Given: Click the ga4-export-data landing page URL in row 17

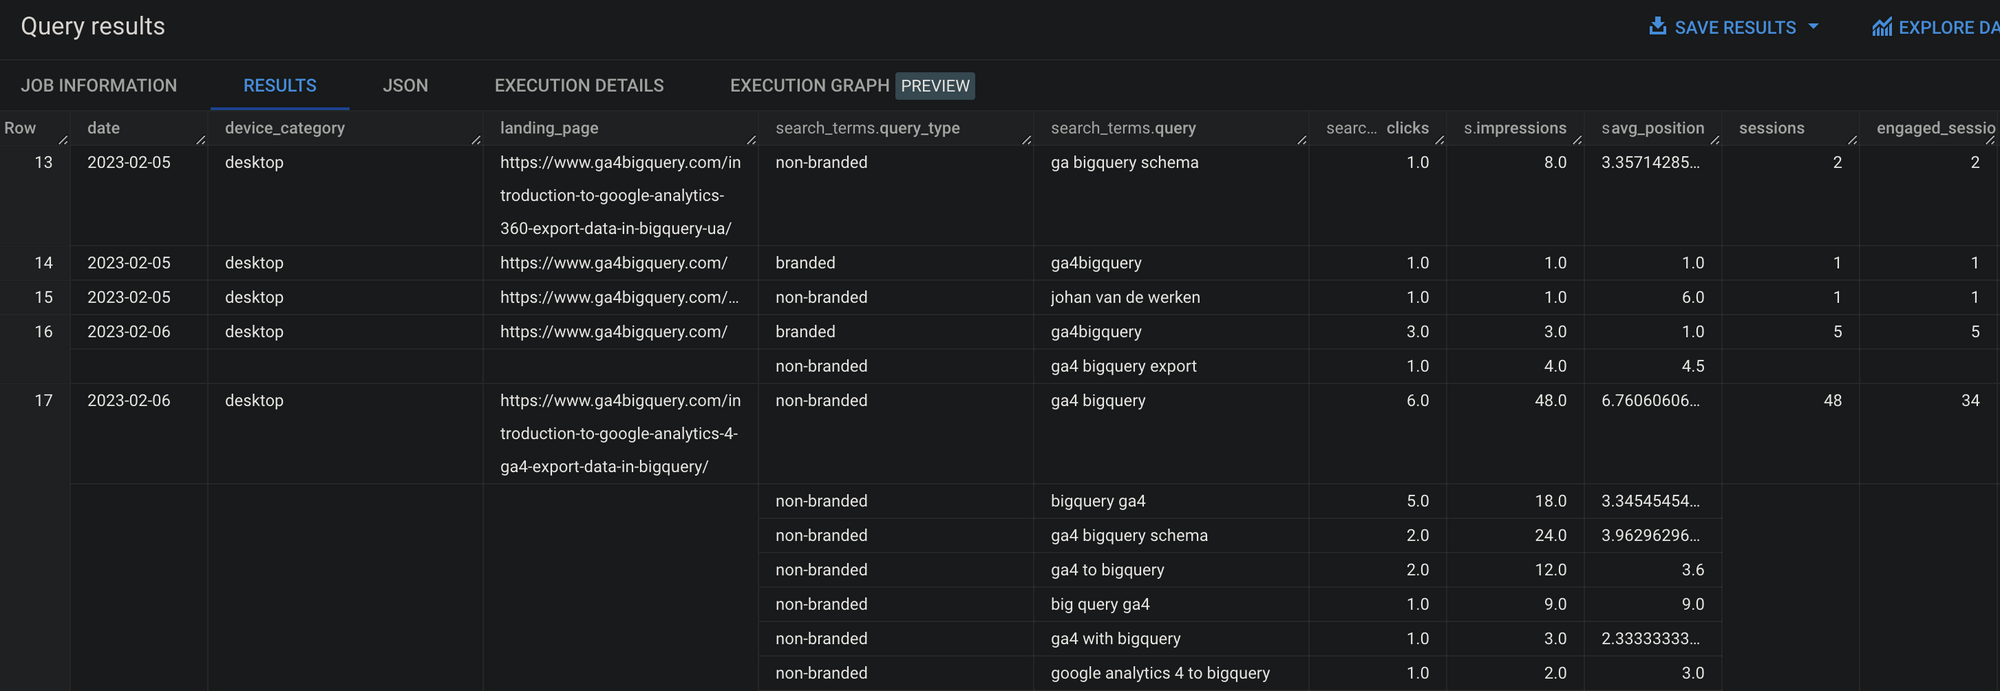Looking at the screenshot, I should pos(621,433).
